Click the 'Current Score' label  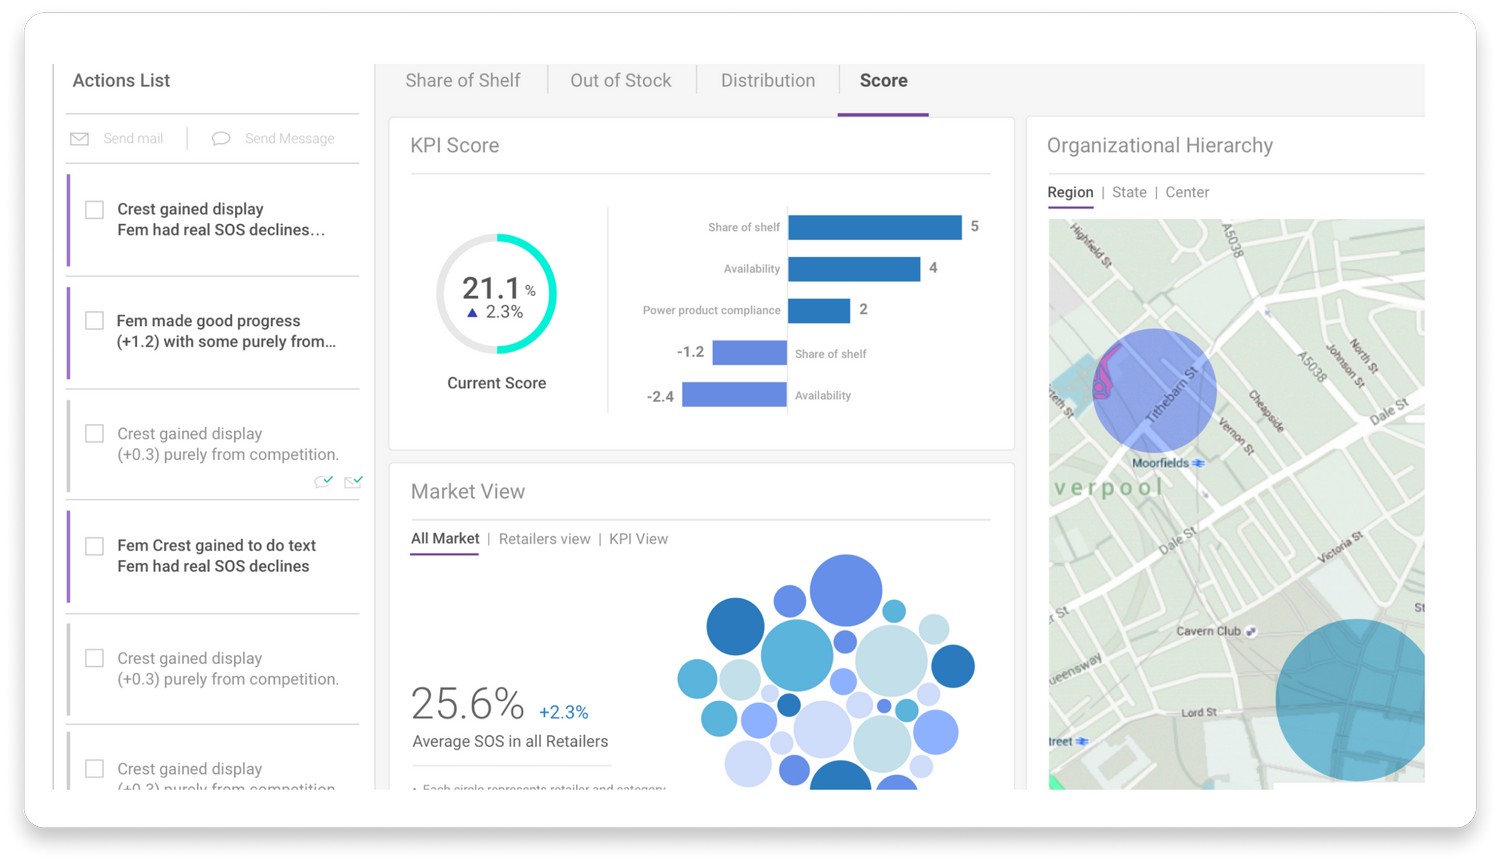coord(497,383)
